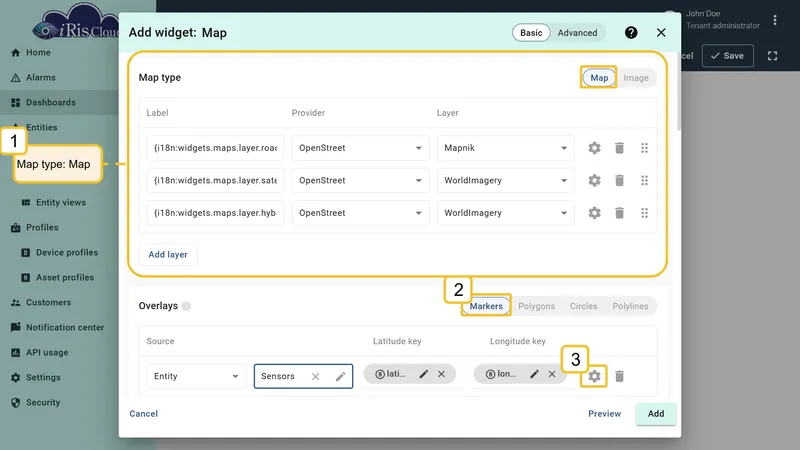Viewport: 800px width, 450px height.
Task: Grab the drag handle of the satellite row
Action: (x=644, y=181)
